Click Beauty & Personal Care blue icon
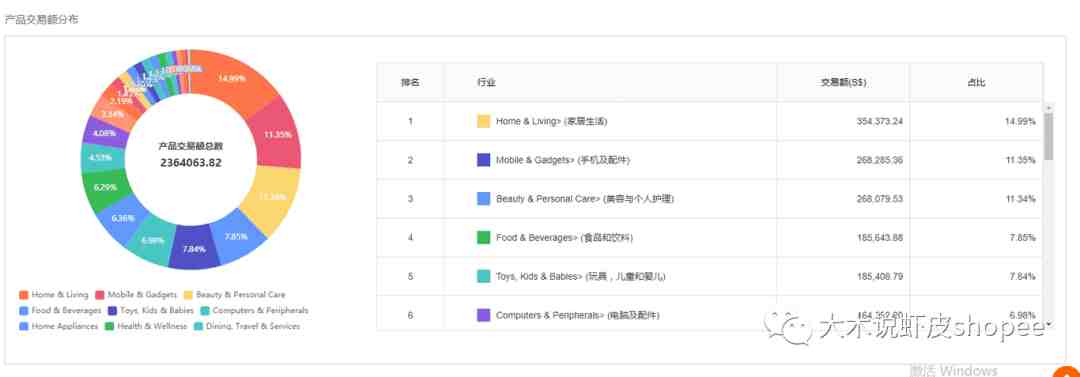The height and width of the screenshot is (377, 1080). (484, 198)
